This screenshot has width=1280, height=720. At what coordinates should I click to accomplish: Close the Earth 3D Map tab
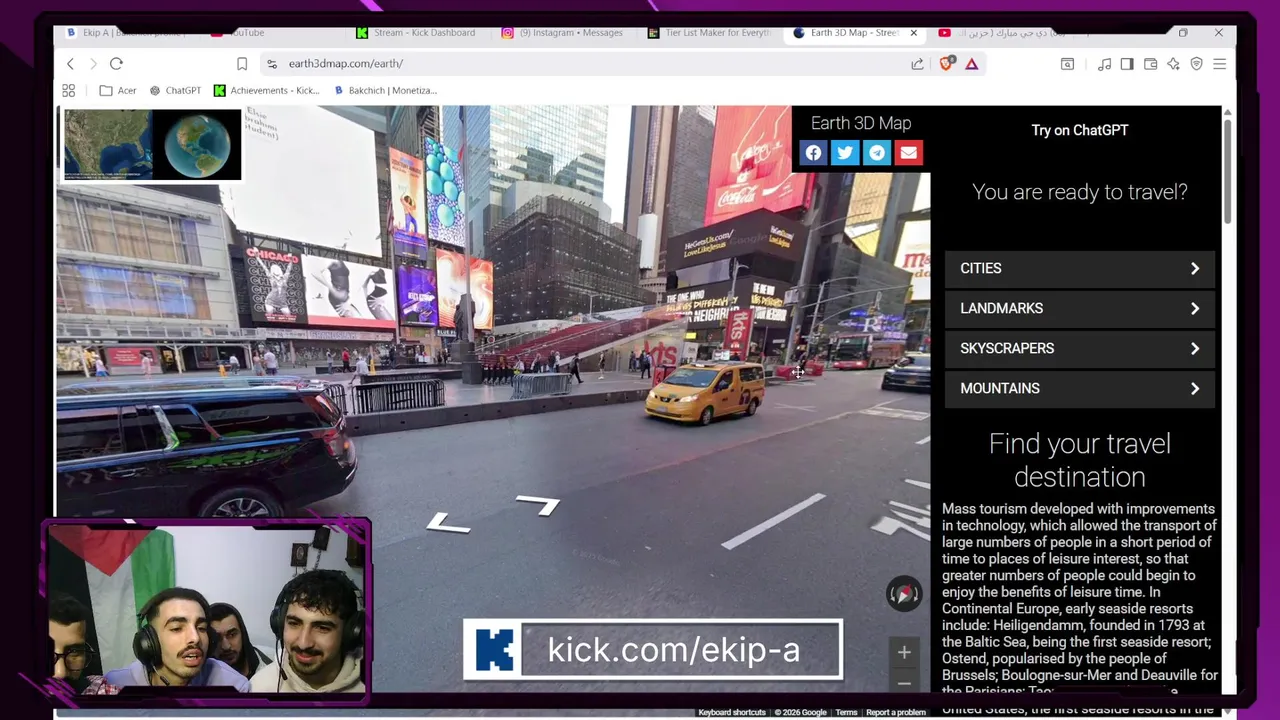(x=913, y=33)
